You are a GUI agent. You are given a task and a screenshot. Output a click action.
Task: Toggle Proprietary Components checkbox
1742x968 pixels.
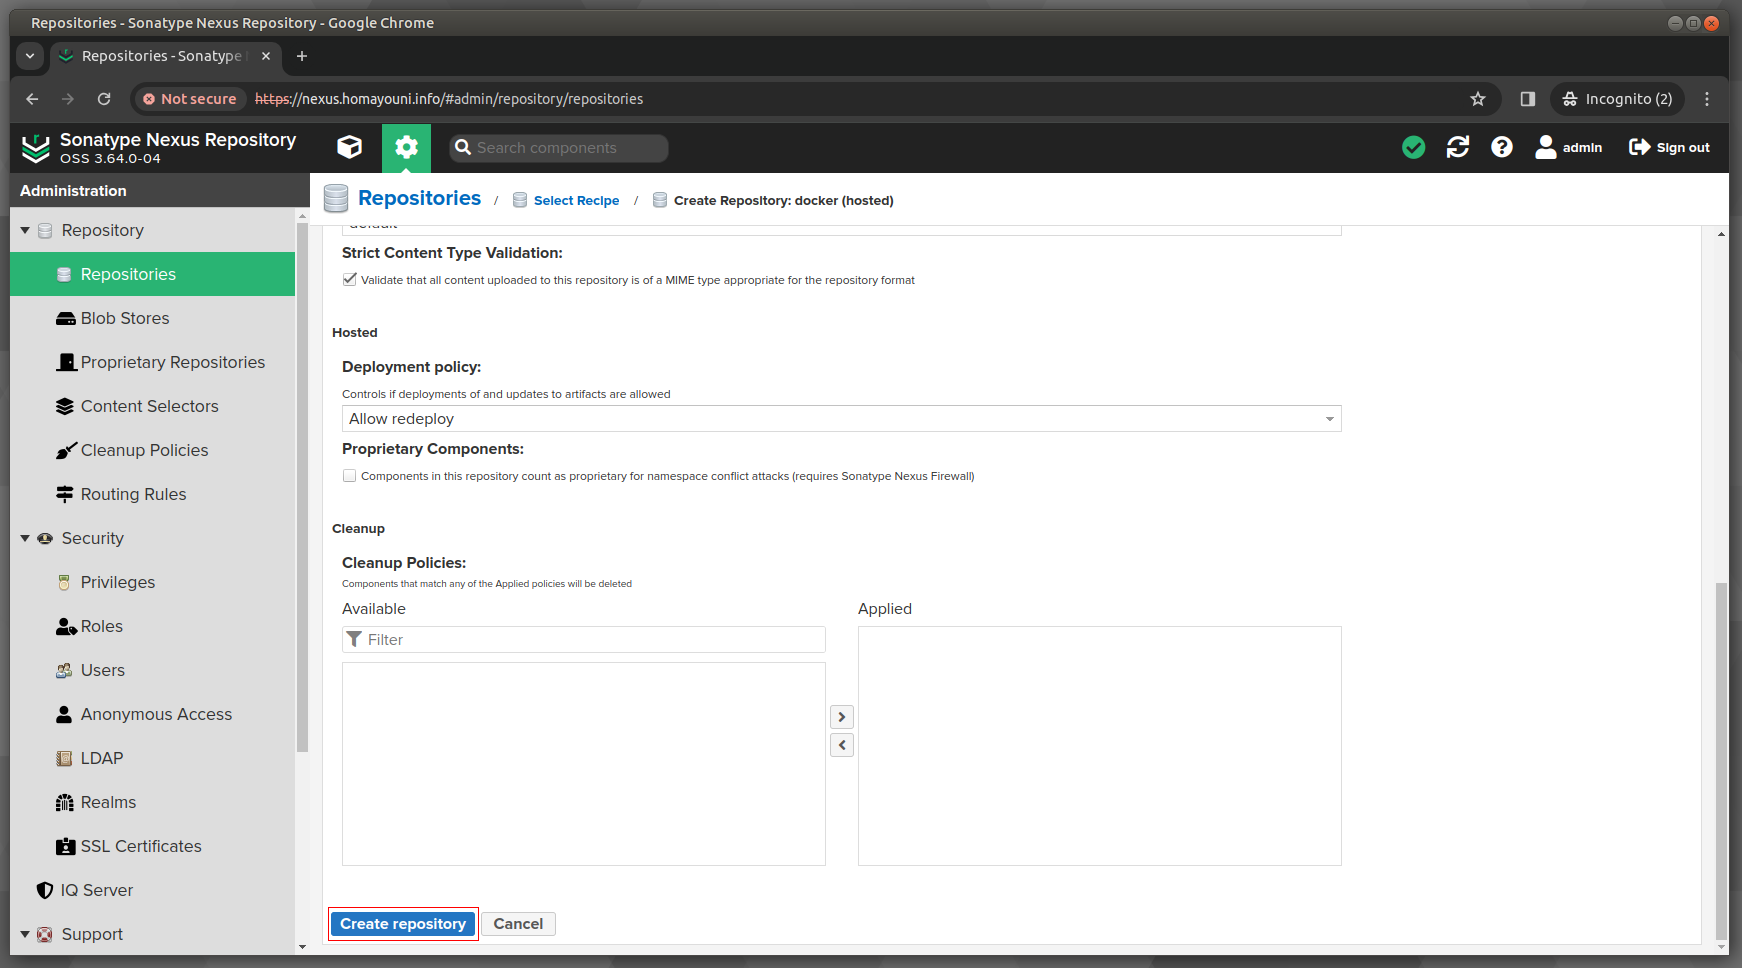349,476
